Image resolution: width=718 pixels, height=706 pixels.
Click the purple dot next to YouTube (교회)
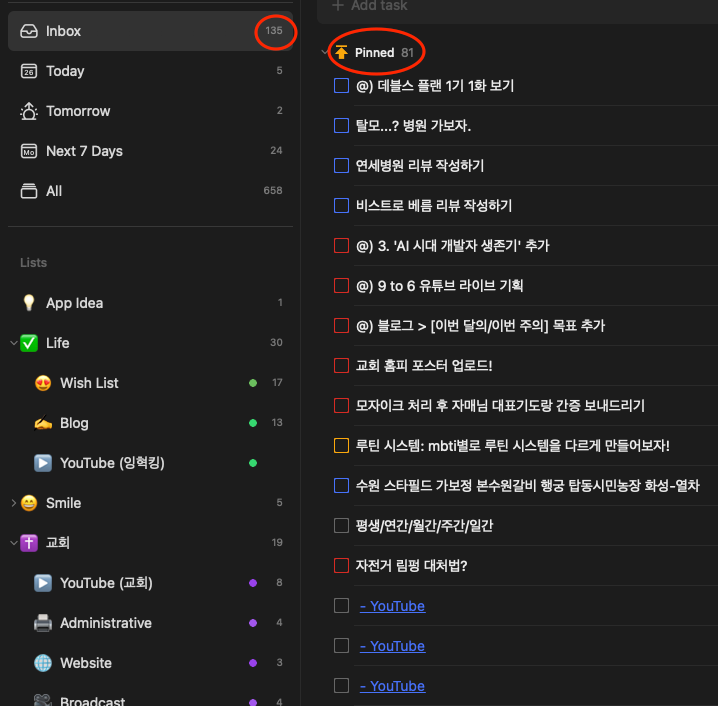[253, 583]
